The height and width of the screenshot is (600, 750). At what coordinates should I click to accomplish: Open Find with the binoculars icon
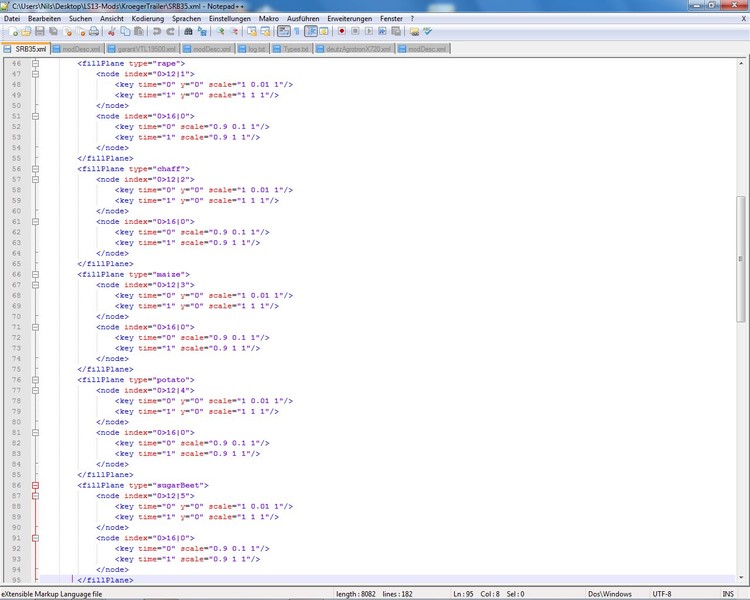(x=188, y=32)
